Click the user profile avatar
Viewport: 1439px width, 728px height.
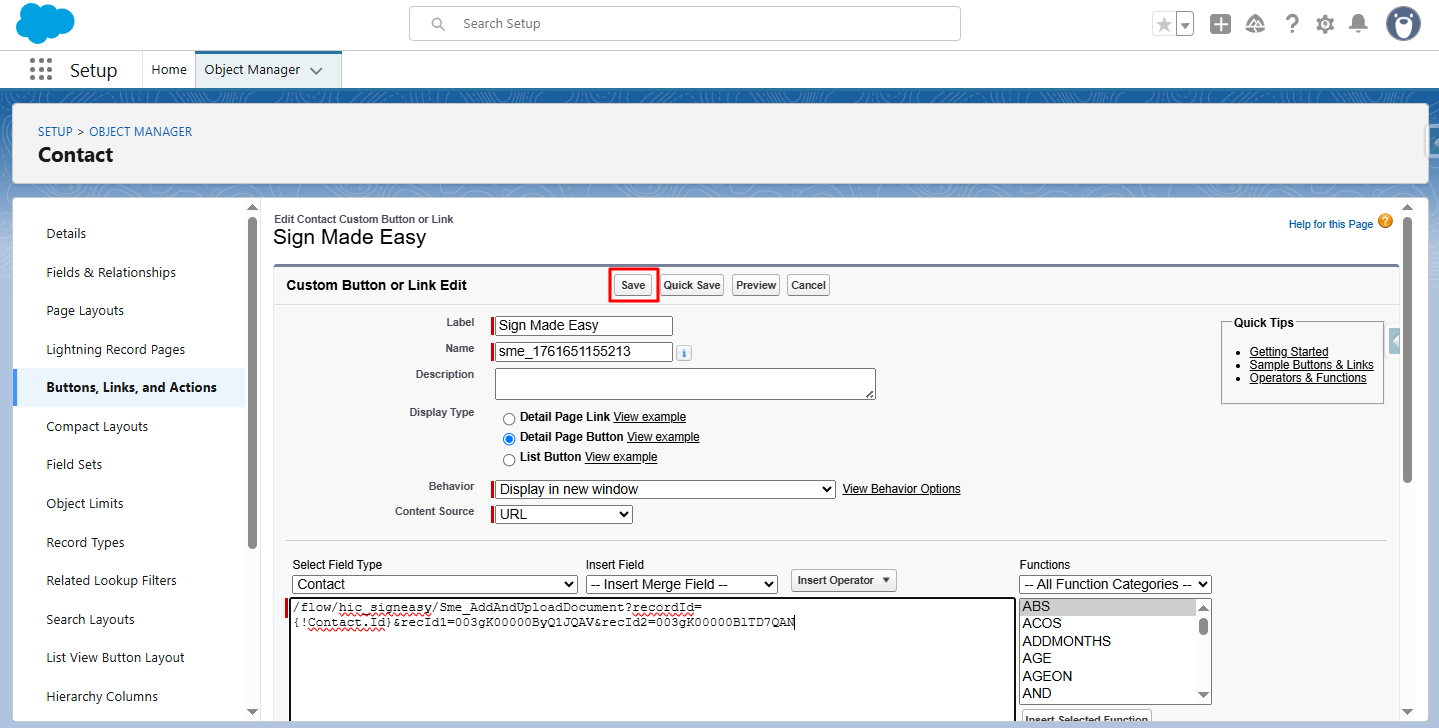click(1403, 24)
